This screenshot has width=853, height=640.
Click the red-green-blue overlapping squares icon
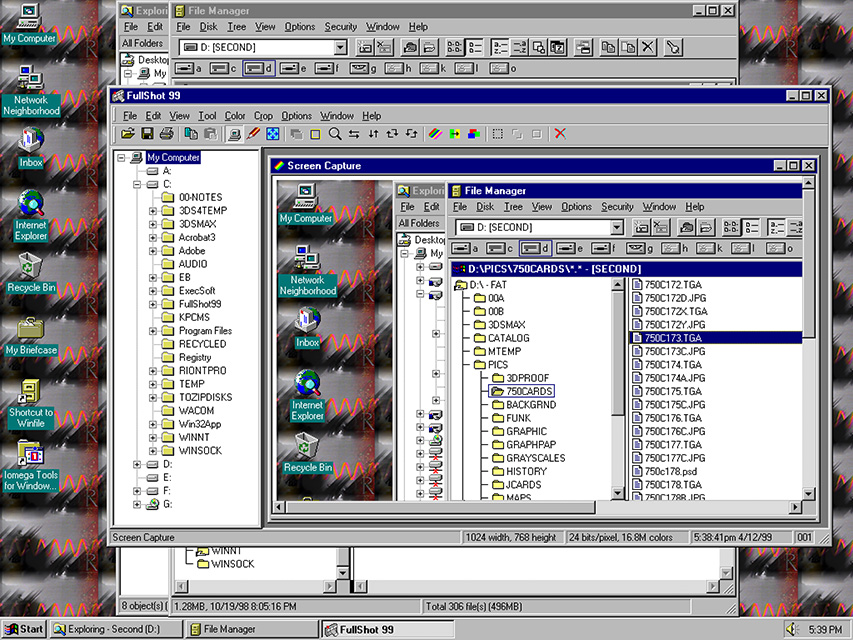(474, 134)
